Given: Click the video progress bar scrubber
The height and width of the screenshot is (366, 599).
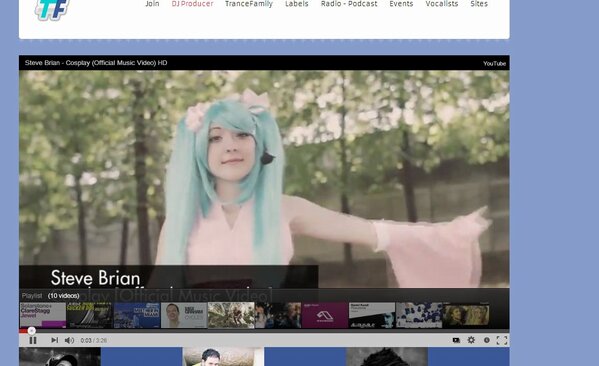Looking at the screenshot, I should point(32,331).
